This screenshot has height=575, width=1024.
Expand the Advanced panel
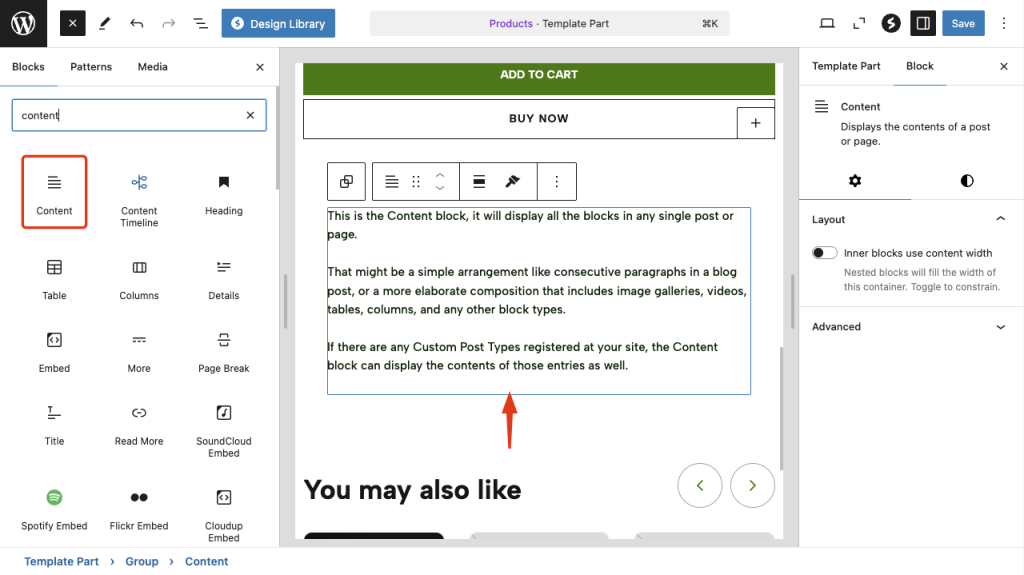tap(1000, 327)
